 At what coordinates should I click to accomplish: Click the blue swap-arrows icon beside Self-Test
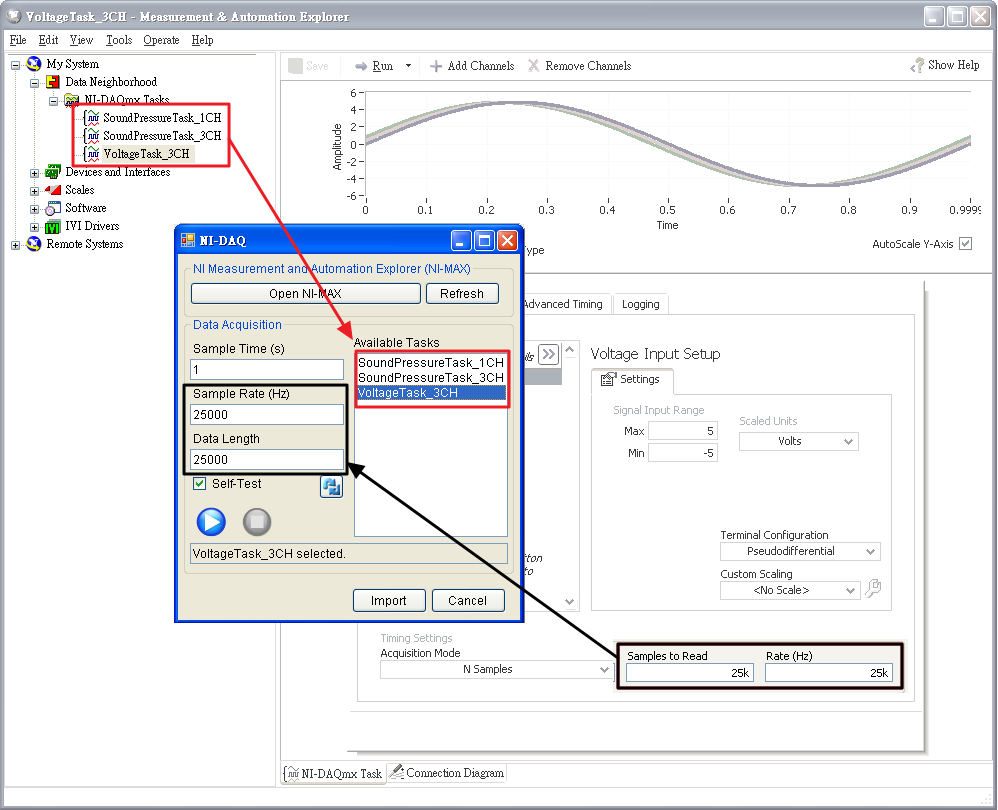coord(331,487)
